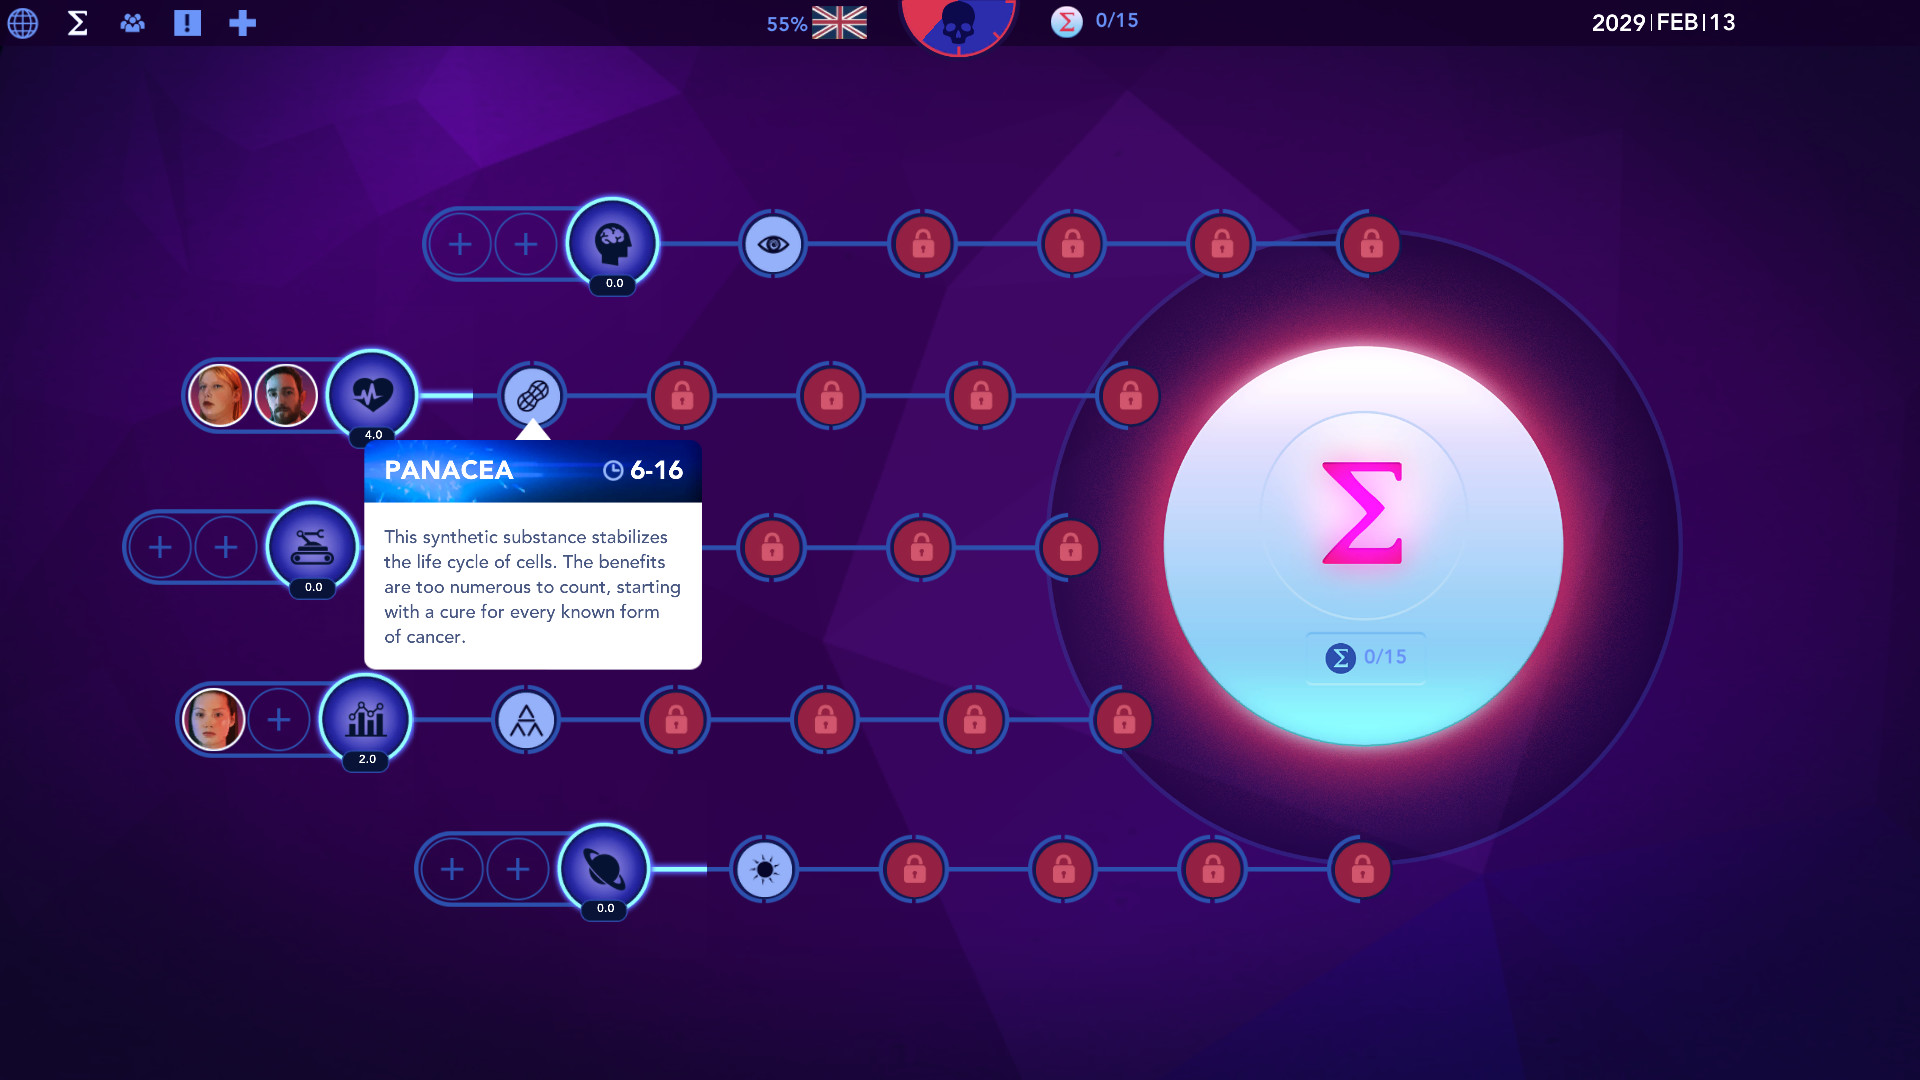The height and width of the screenshot is (1080, 1920).
Task: Select the robot arm research node
Action: (x=312, y=546)
